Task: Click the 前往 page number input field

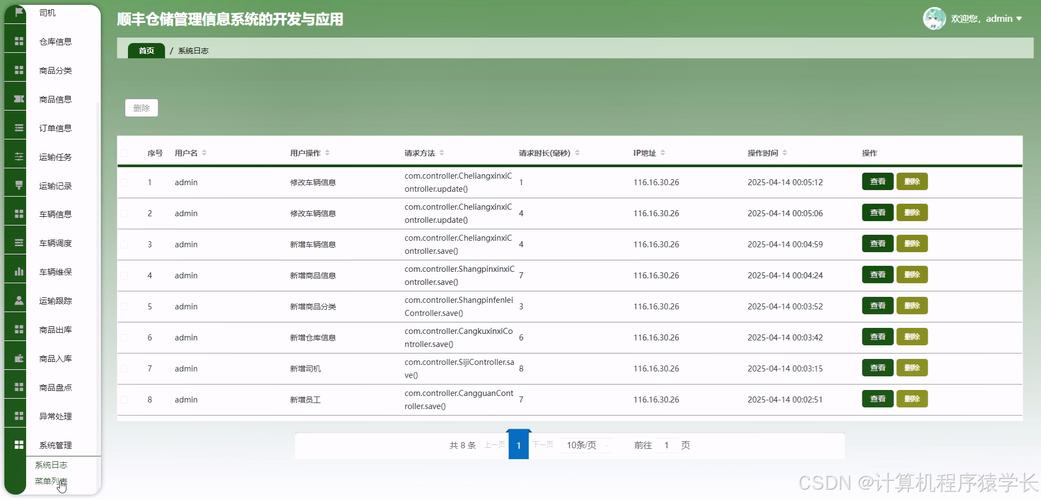Action: coord(667,445)
